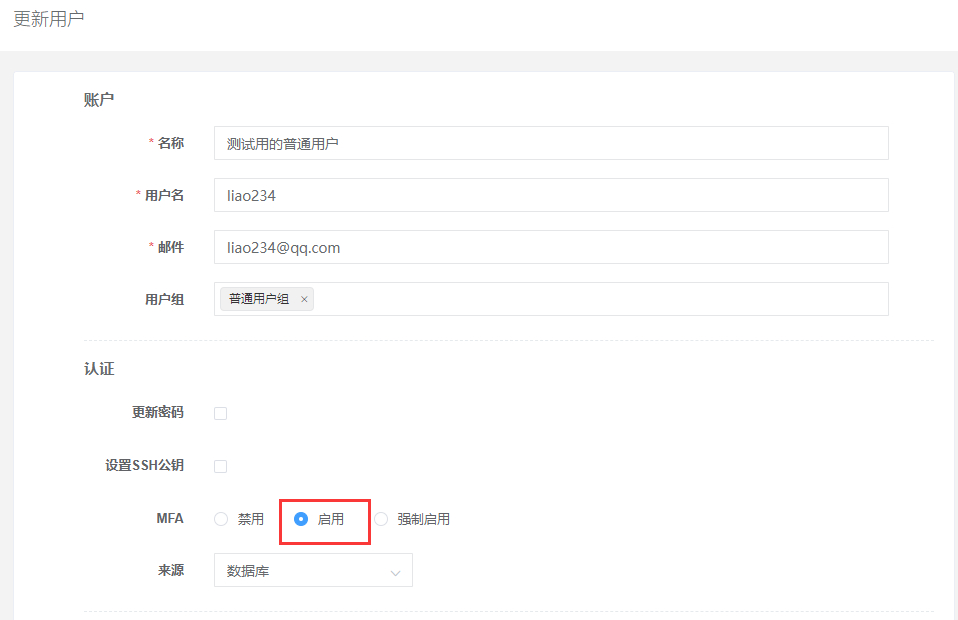Focus the 用户名 field containing liao234

point(550,195)
